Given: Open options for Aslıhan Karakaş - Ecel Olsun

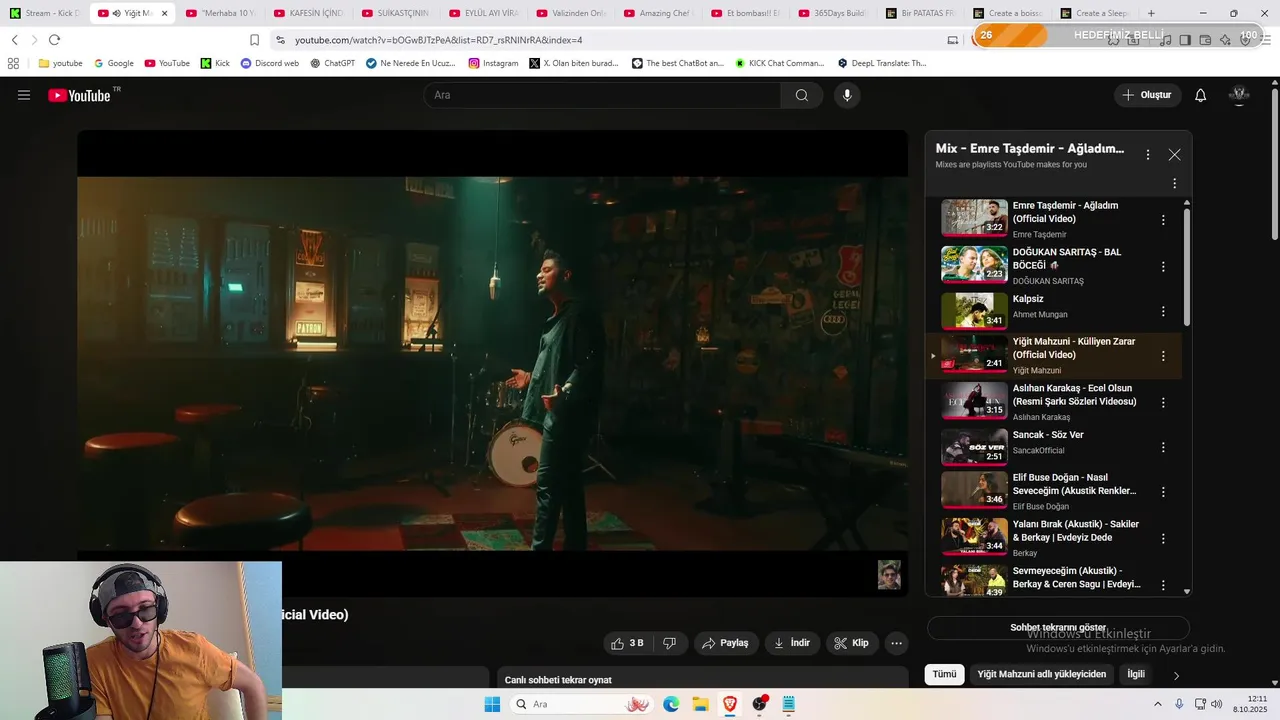Looking at the screenshot, I should click(x=1163, y=402).
